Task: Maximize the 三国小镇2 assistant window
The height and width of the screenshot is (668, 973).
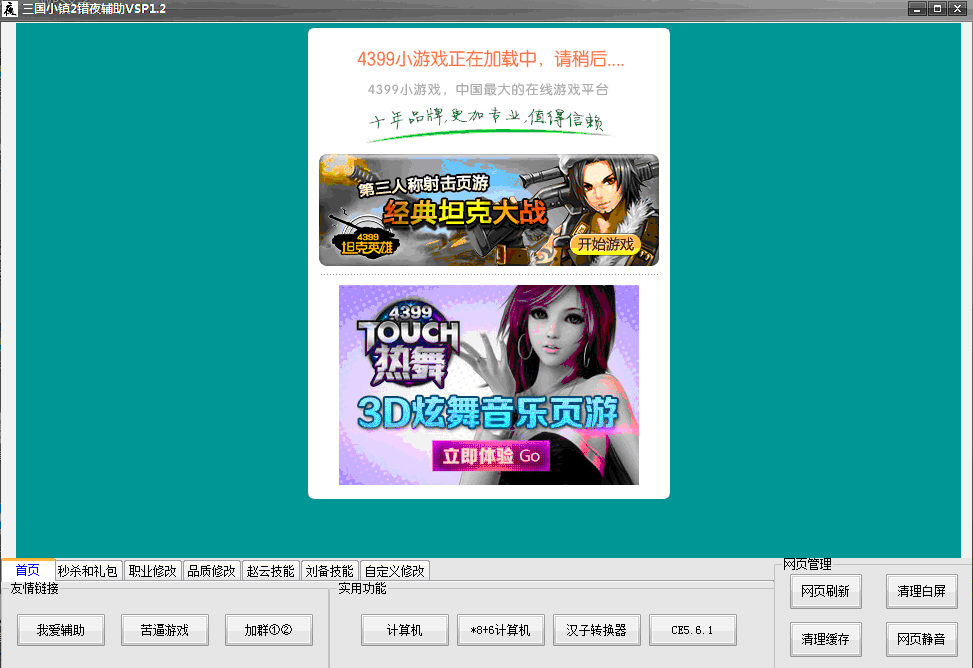Action: coord(938,9)
